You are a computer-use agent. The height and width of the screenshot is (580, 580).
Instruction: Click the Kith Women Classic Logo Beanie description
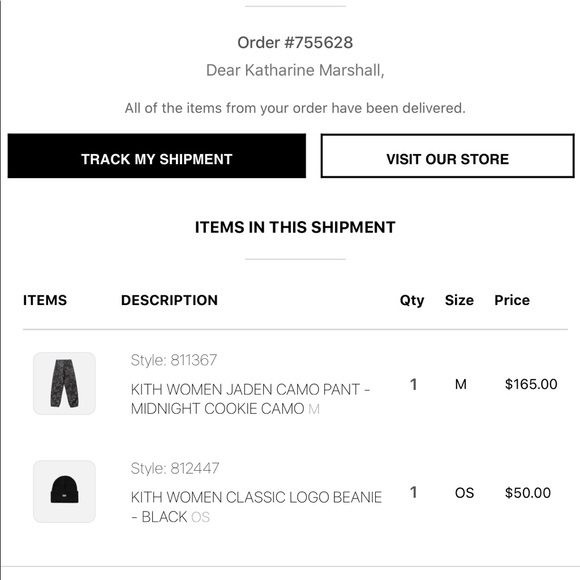(x=256, y=507)
